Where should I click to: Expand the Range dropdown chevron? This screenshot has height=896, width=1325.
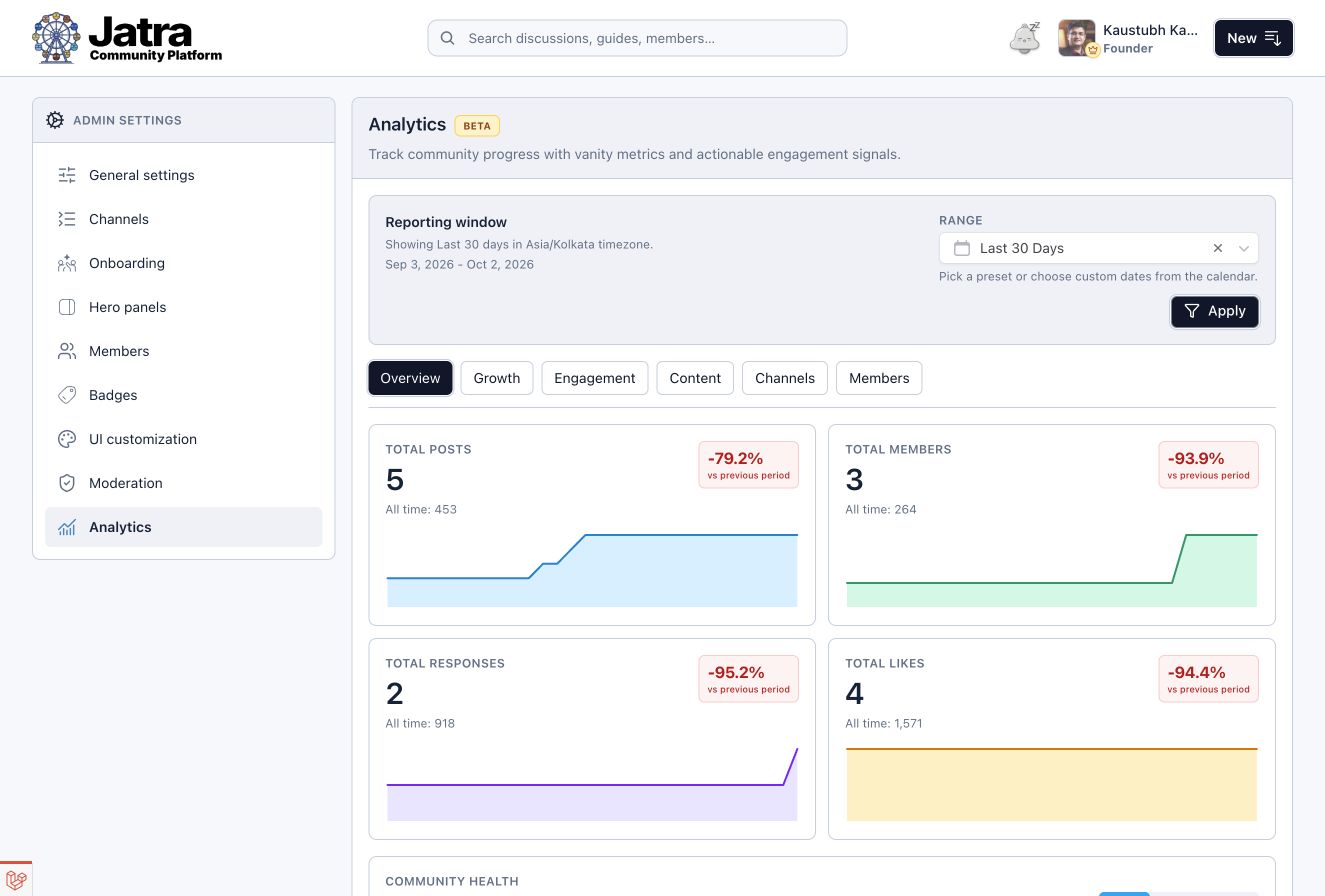pyautogui.click(x=1244, y=248)
